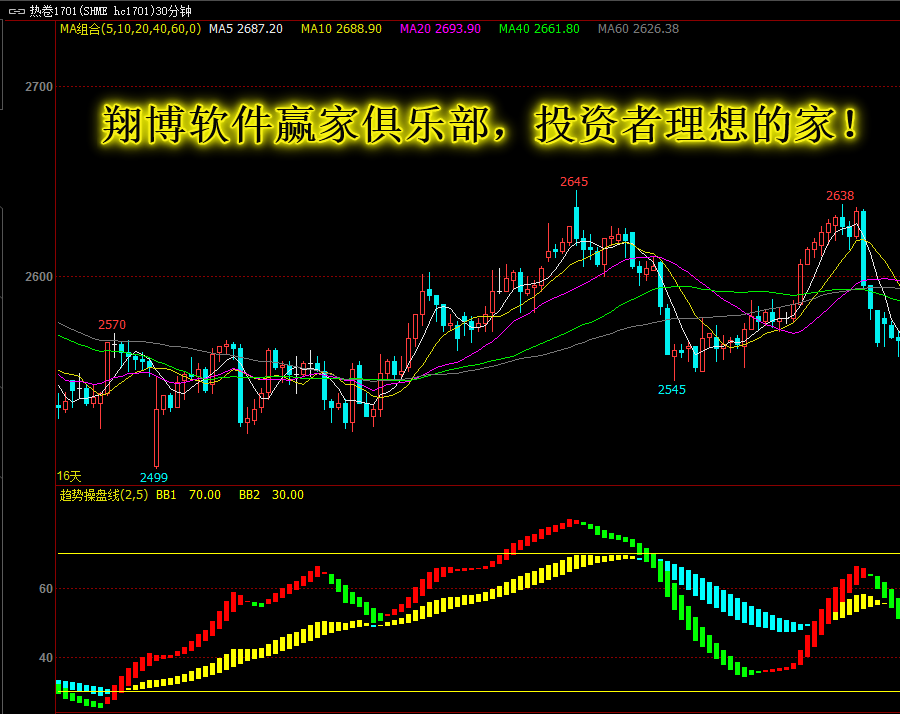Click the 2645 peak price marker

[x=574, y=182]
